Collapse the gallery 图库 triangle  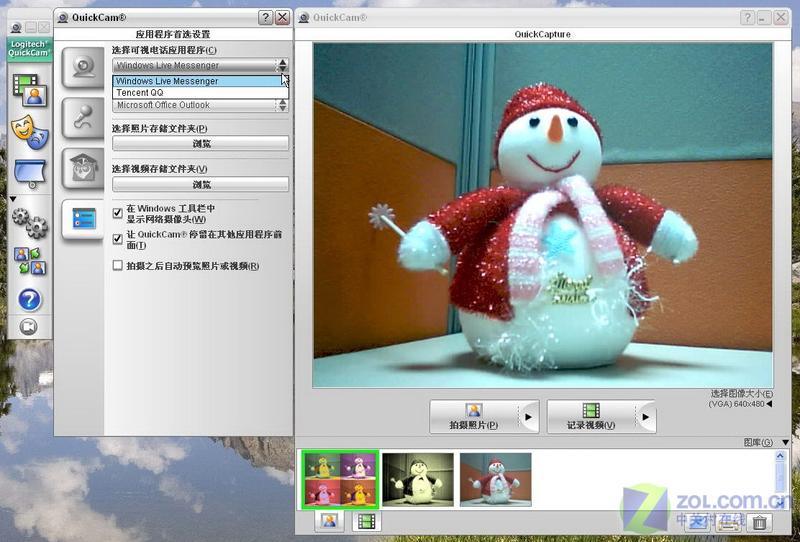tap(786, 442)
